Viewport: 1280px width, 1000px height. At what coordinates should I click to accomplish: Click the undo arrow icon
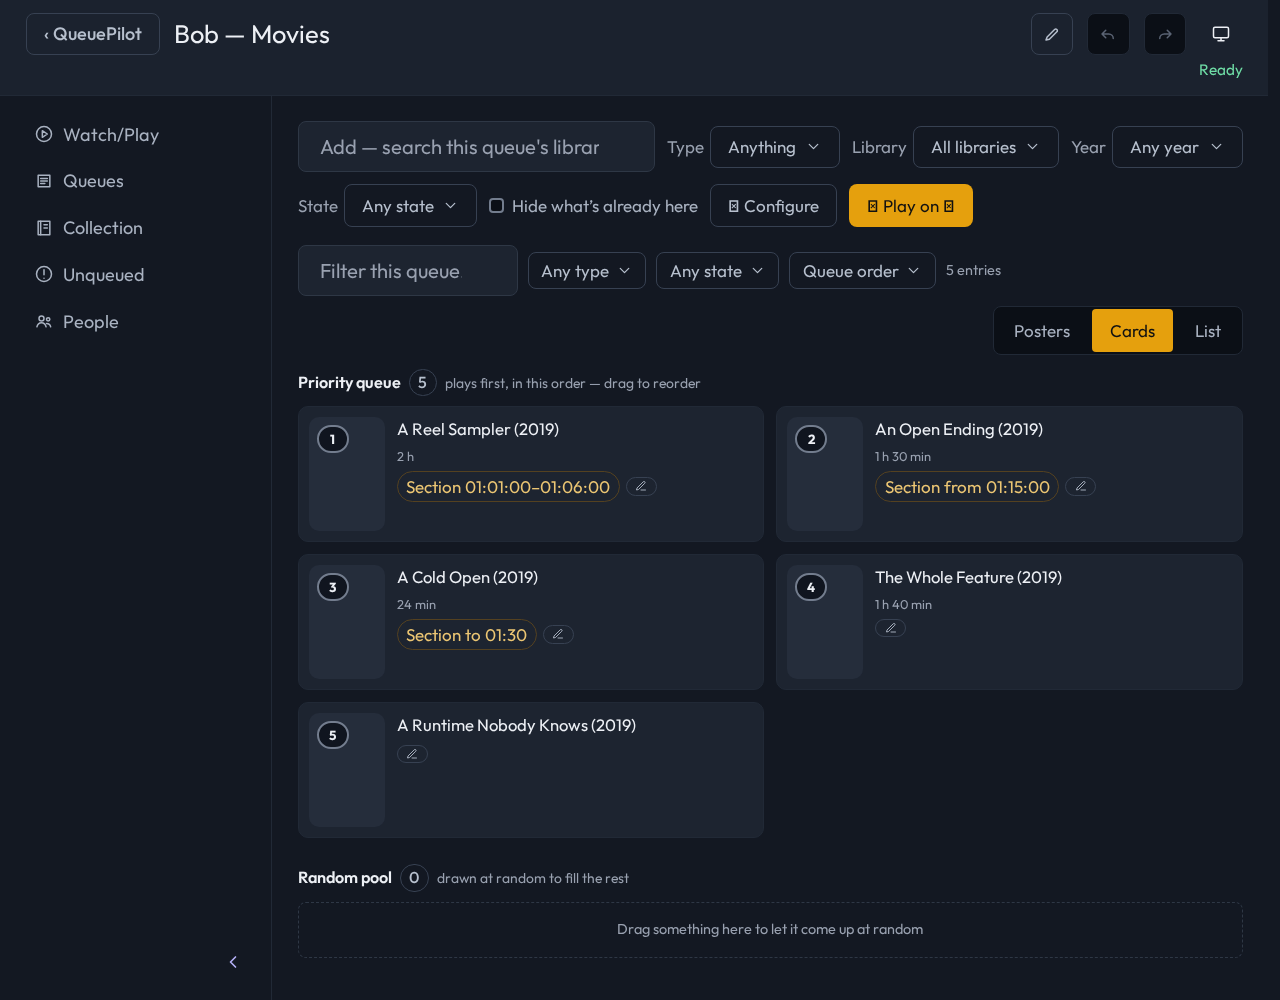point(1108,34)
